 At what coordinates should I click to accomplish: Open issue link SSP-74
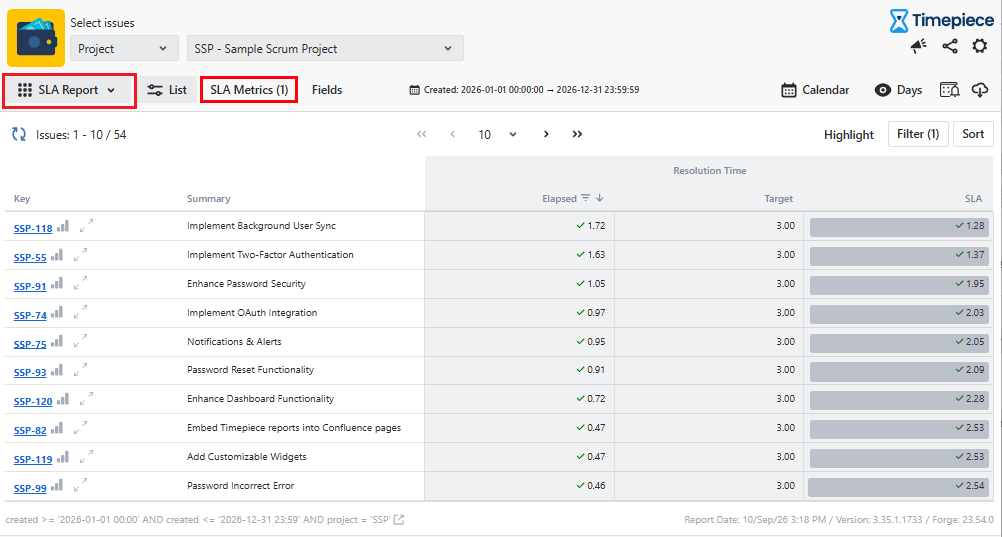[x=30, y=315]
